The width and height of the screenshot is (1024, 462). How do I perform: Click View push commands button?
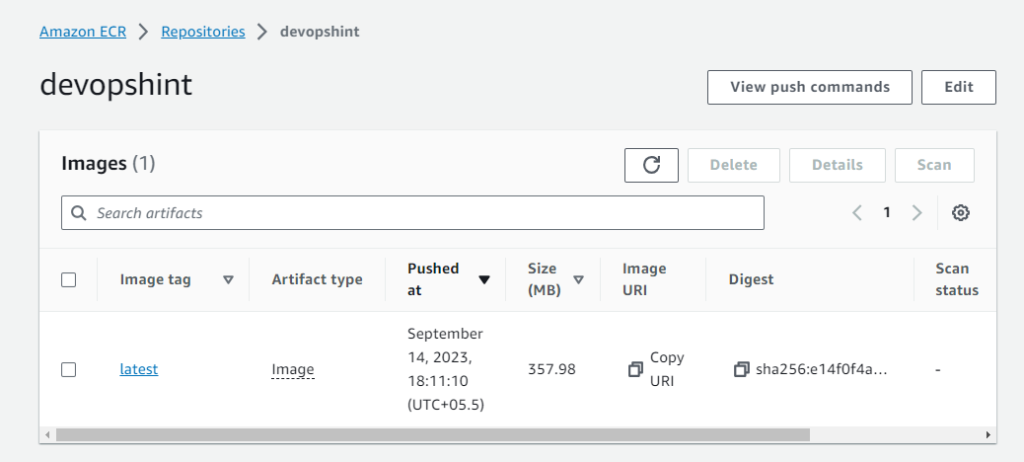(x=810, y=88)
